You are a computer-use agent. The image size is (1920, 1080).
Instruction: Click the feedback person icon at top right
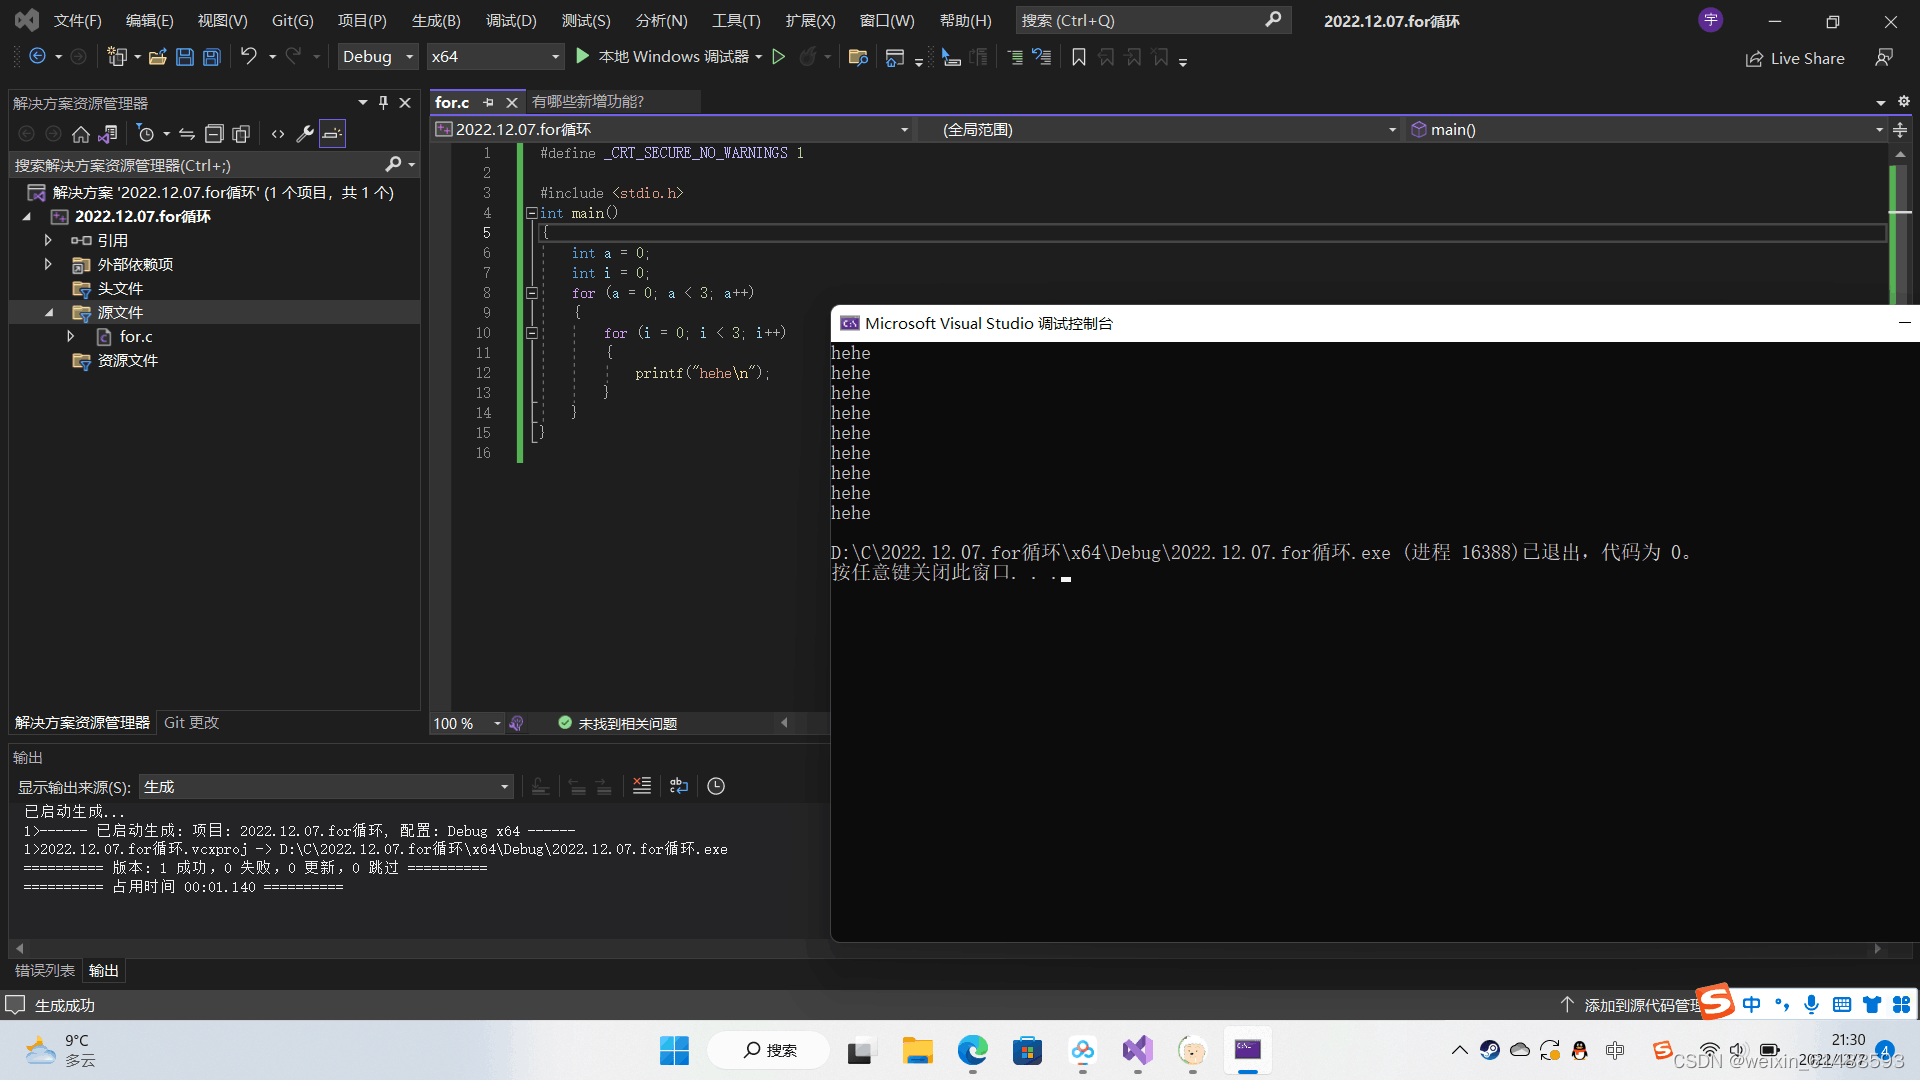click(1884, 58)
